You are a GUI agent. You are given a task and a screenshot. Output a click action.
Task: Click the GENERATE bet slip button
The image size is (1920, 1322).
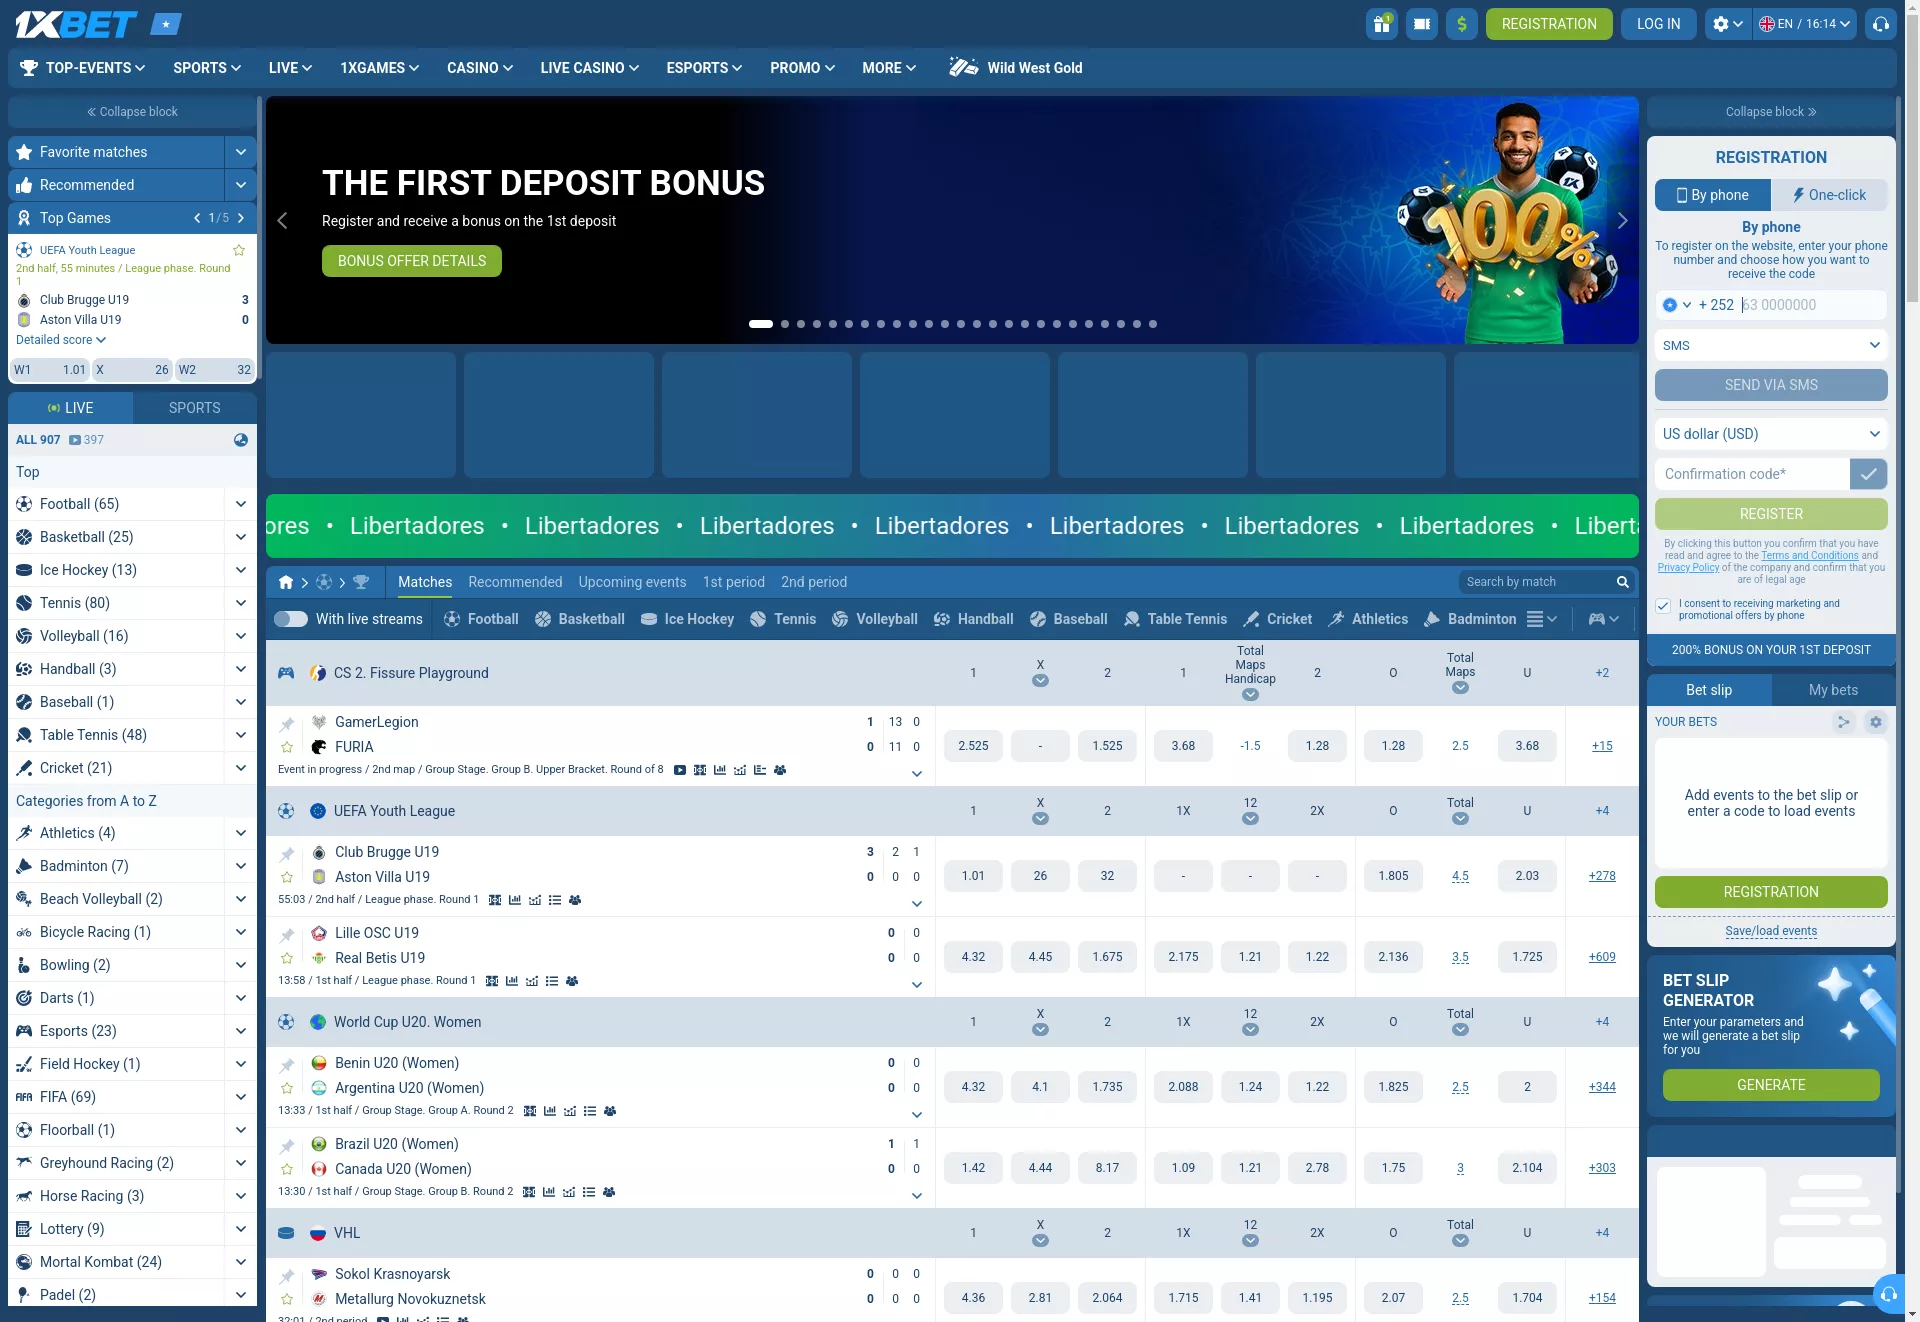[1770, 1085]
